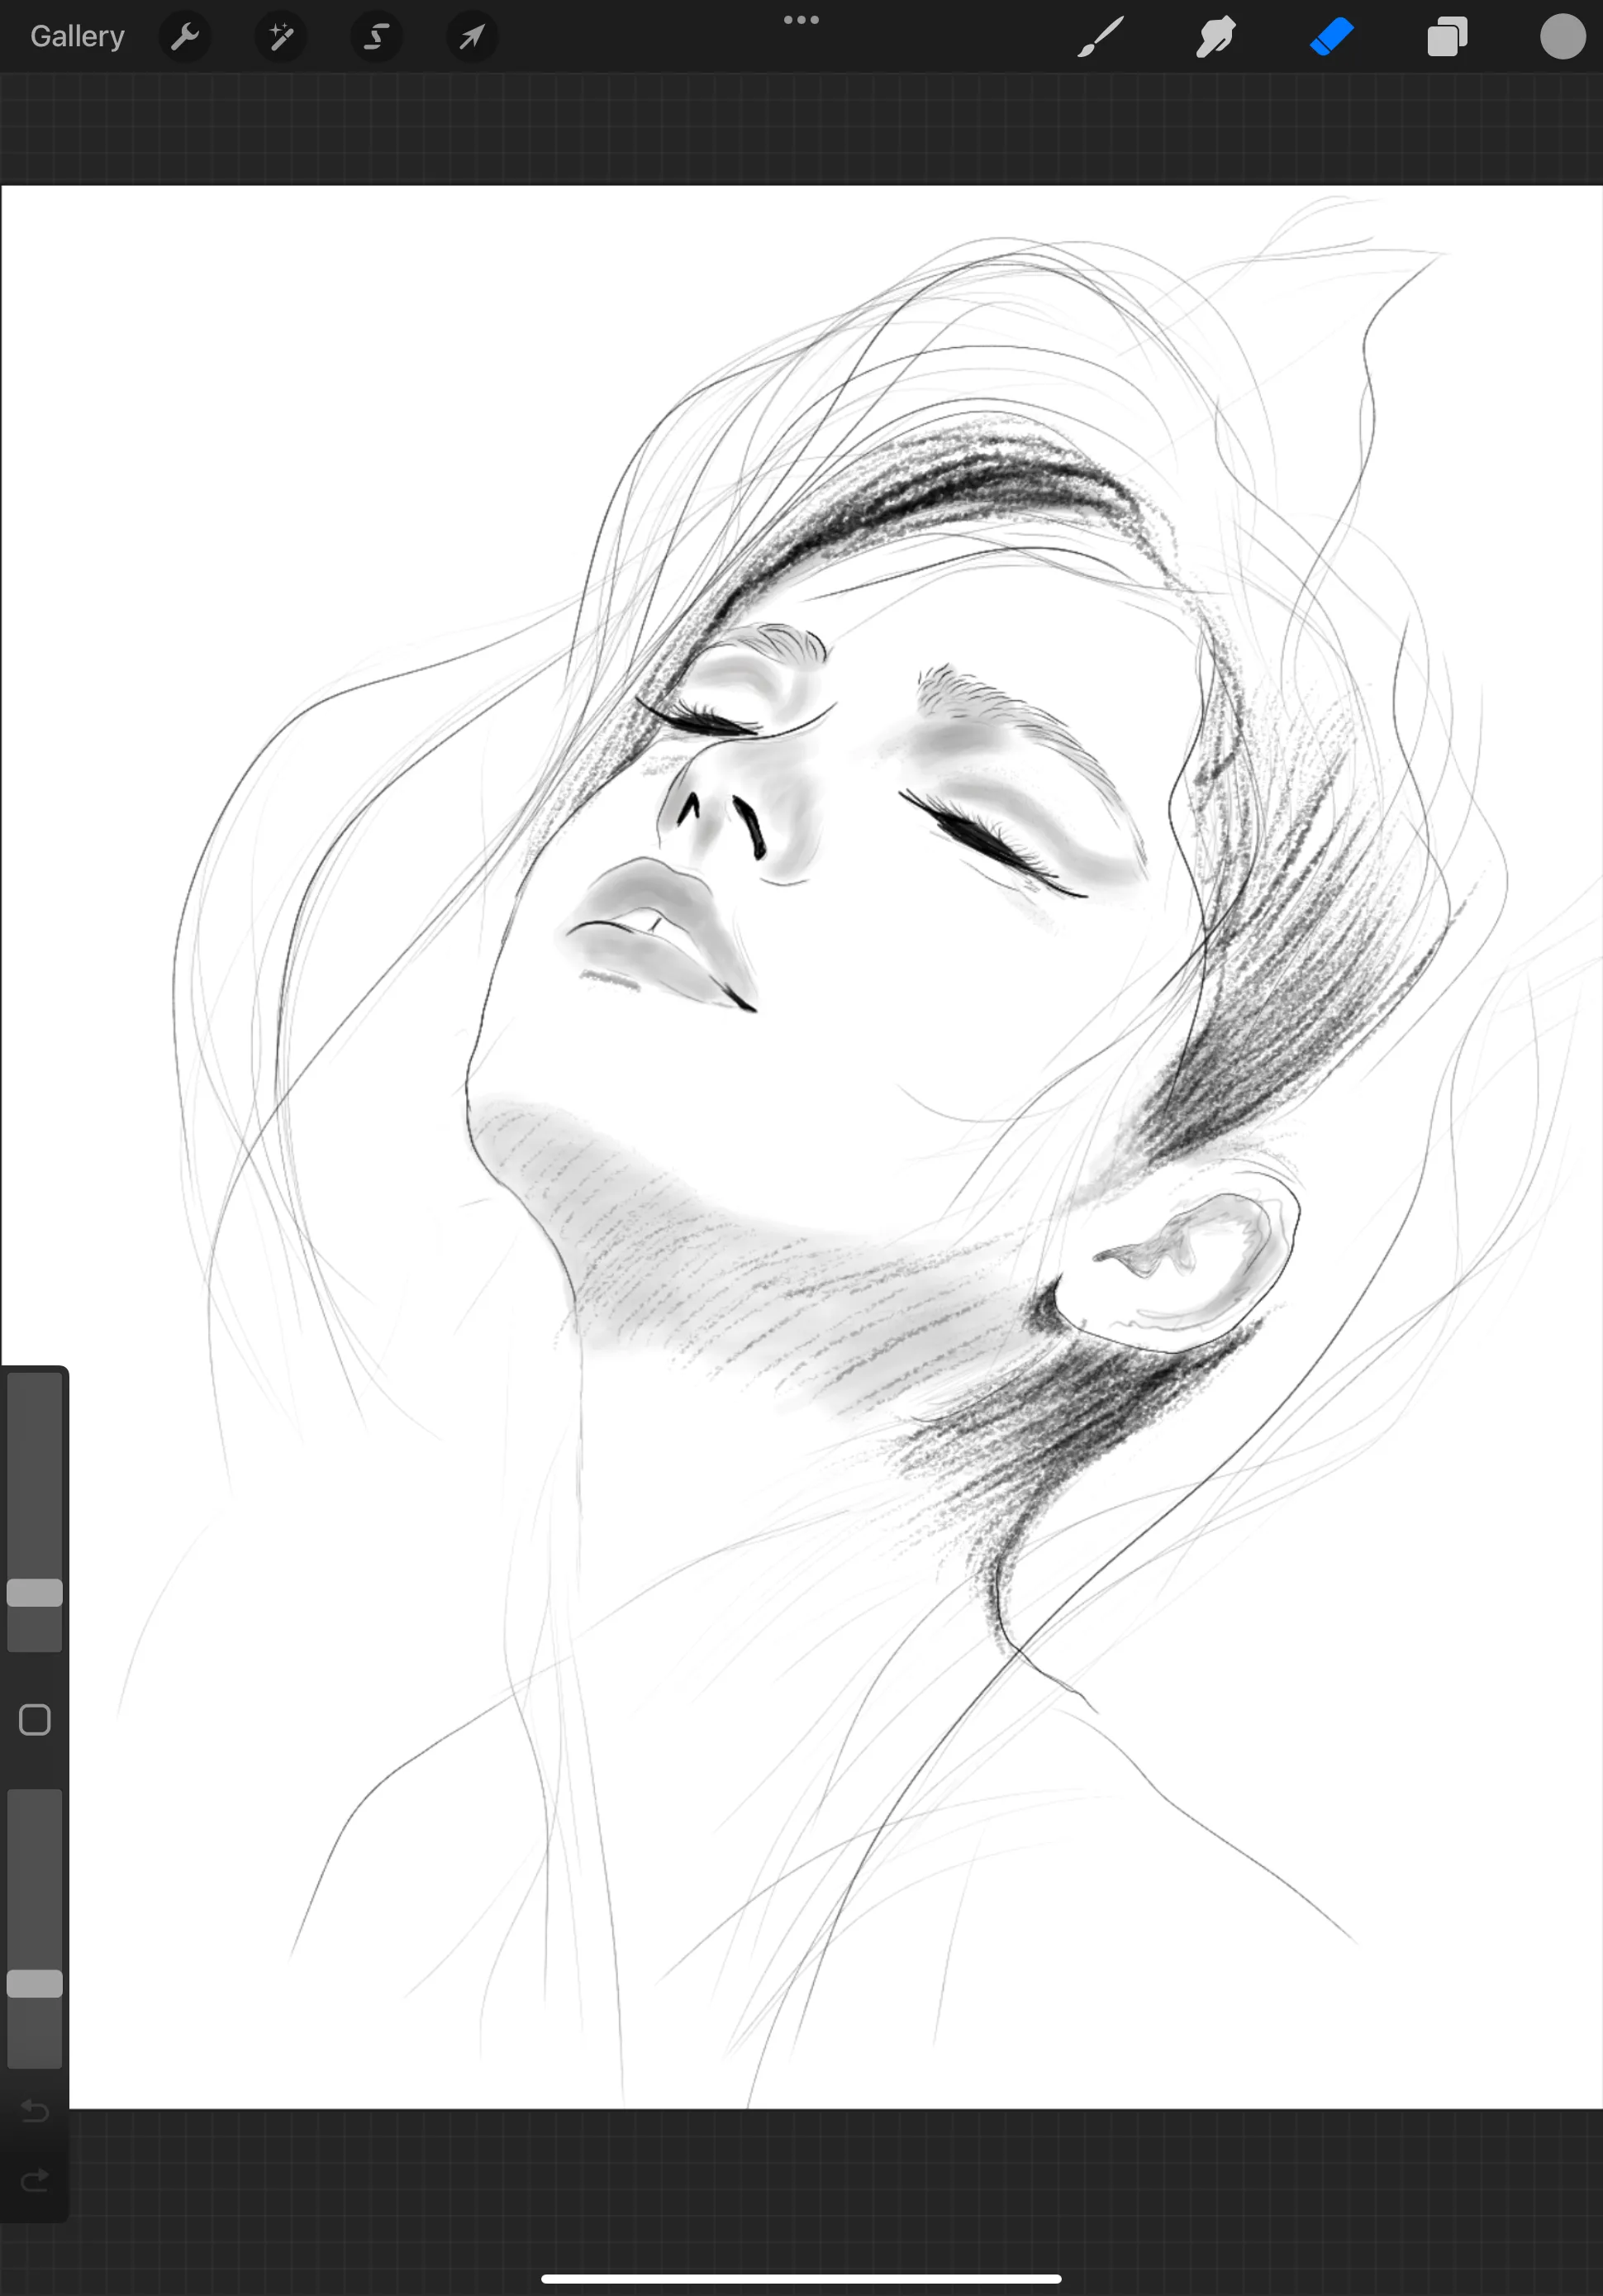The height and width of the screenshot is (2296, 1603).
Task: Click the undo arrow in the sidebar
Action: click(35, 2110)
